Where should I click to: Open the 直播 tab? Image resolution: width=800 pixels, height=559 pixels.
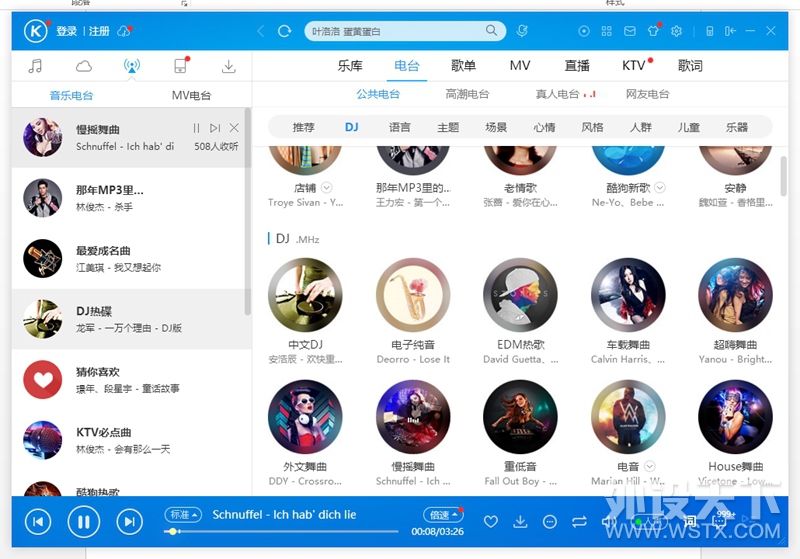577,65
